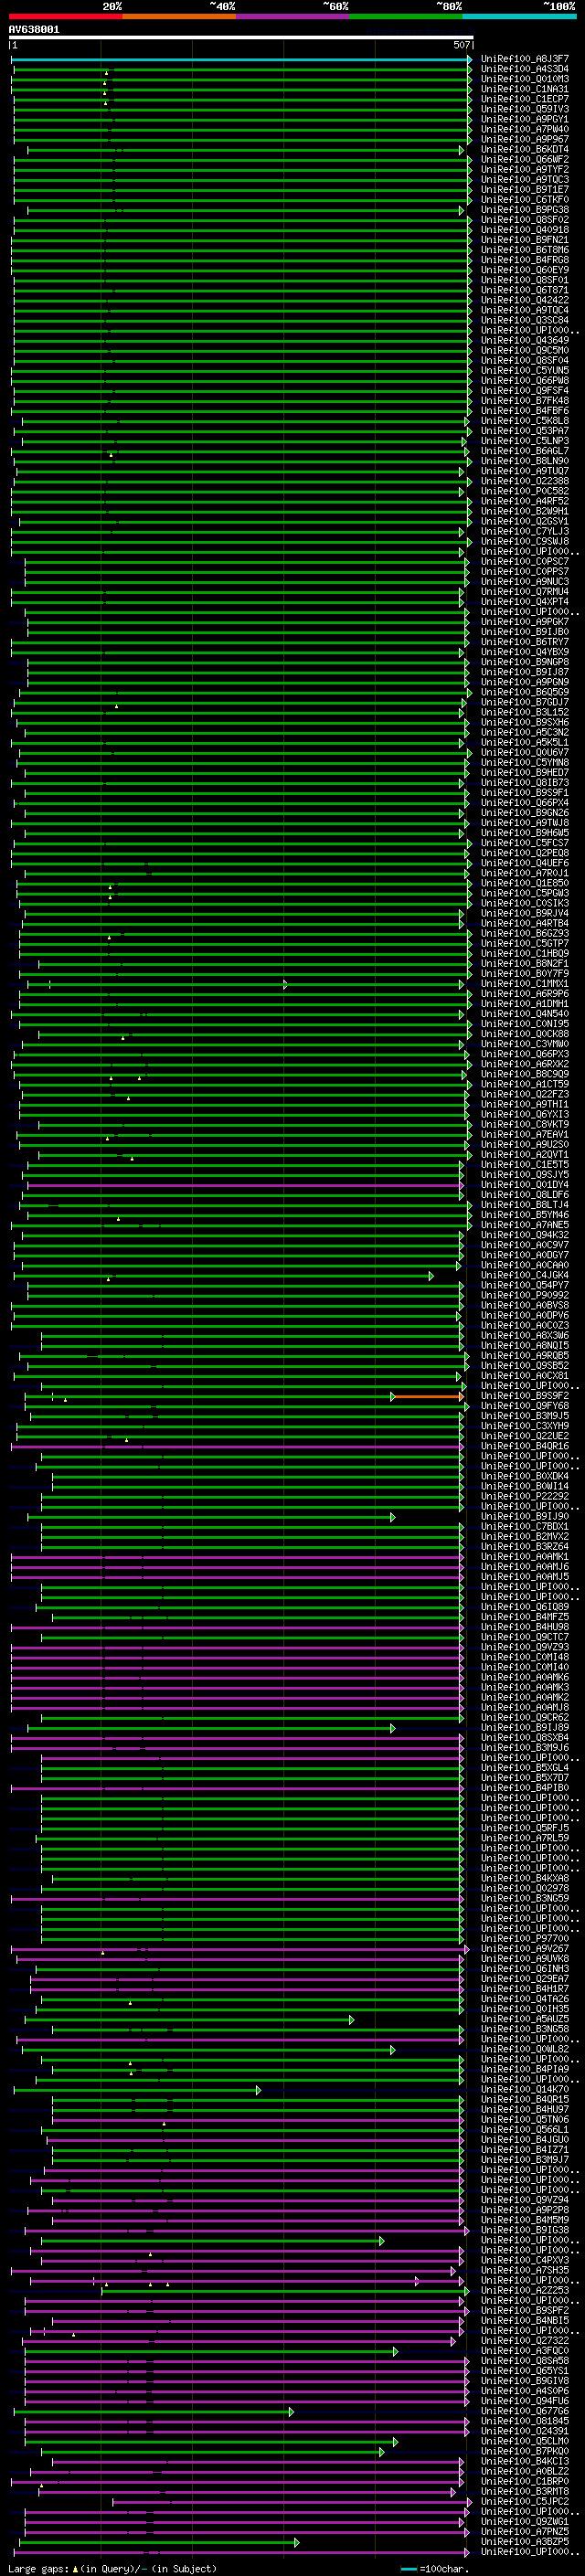Select hit label UniRef100_O81845
The image size is (585, 2576).
pos(524,2421)
